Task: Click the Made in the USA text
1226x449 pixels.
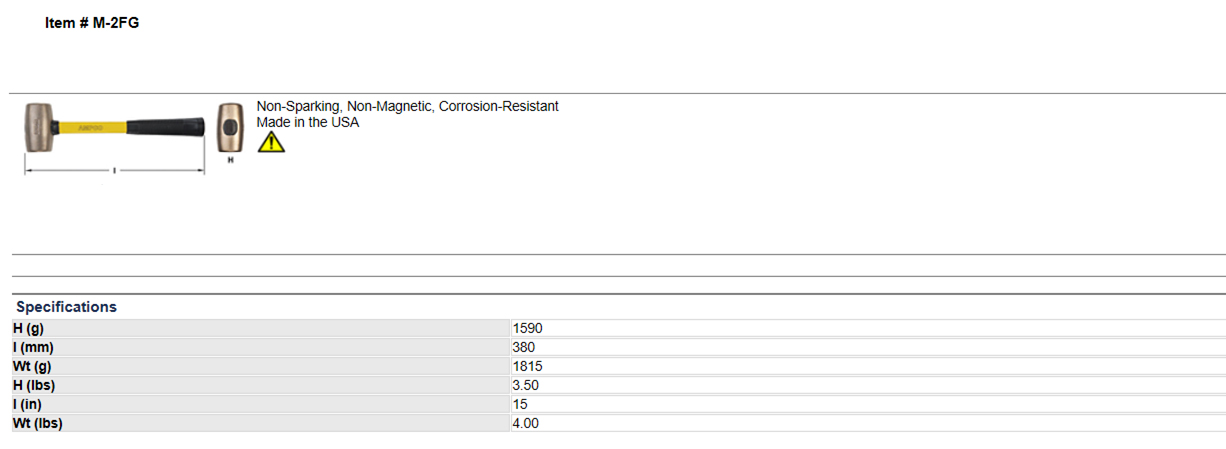Action: tap(307, 122)
